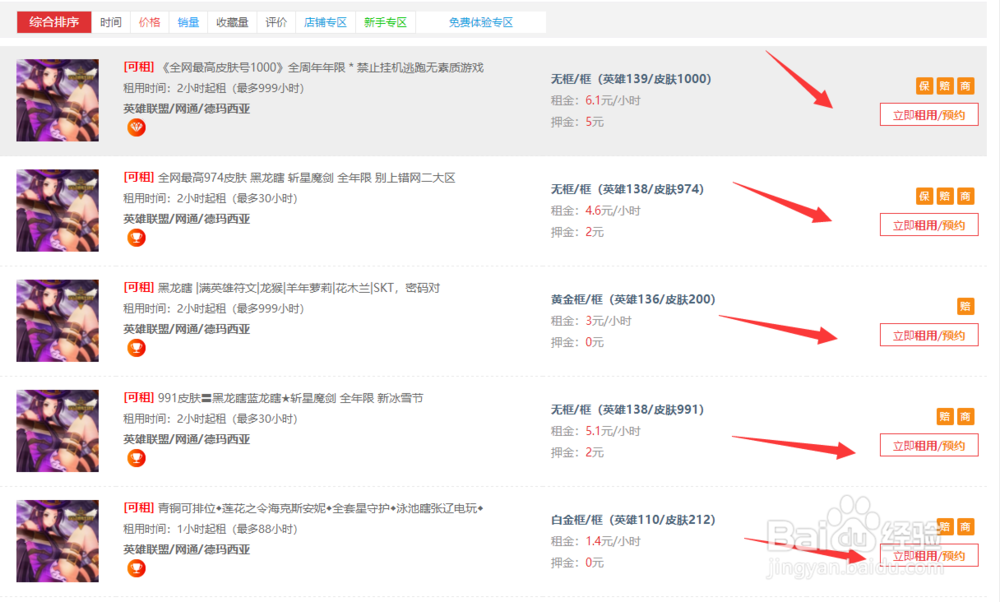Image resolution: width=1000 pixels, height=602 pixels.
Task: Click rent price 4.6元/小时
Action: (613, 210)
